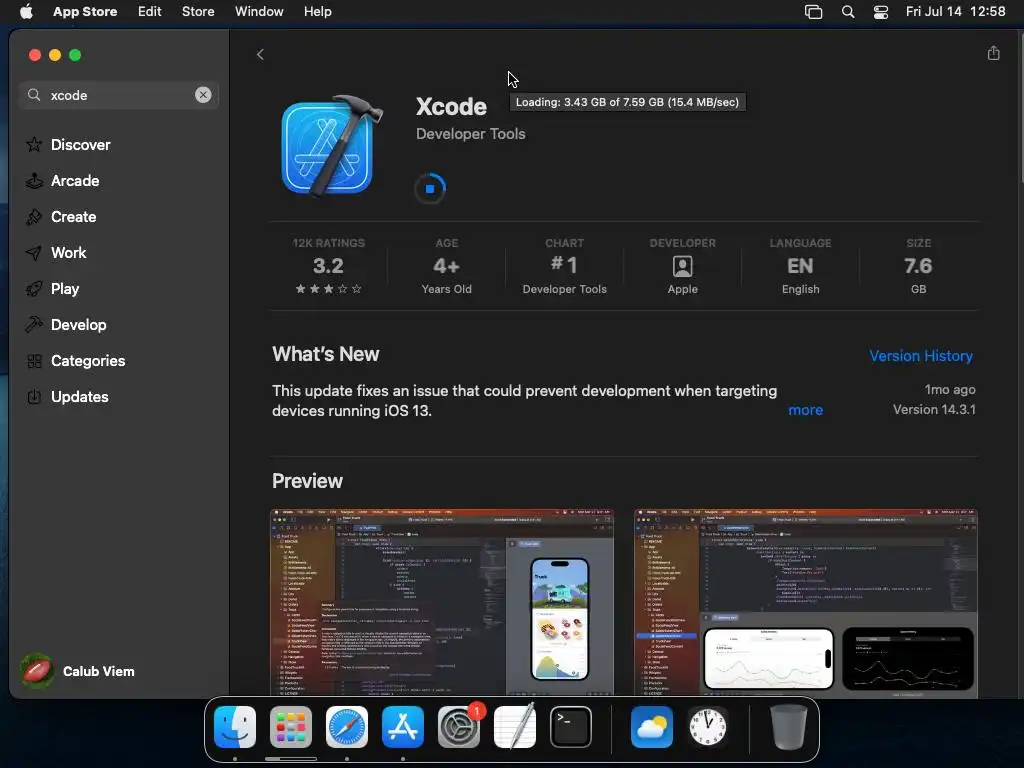
Task: Click the Developer Tools subtitle under Xcode
Action: 470,134
